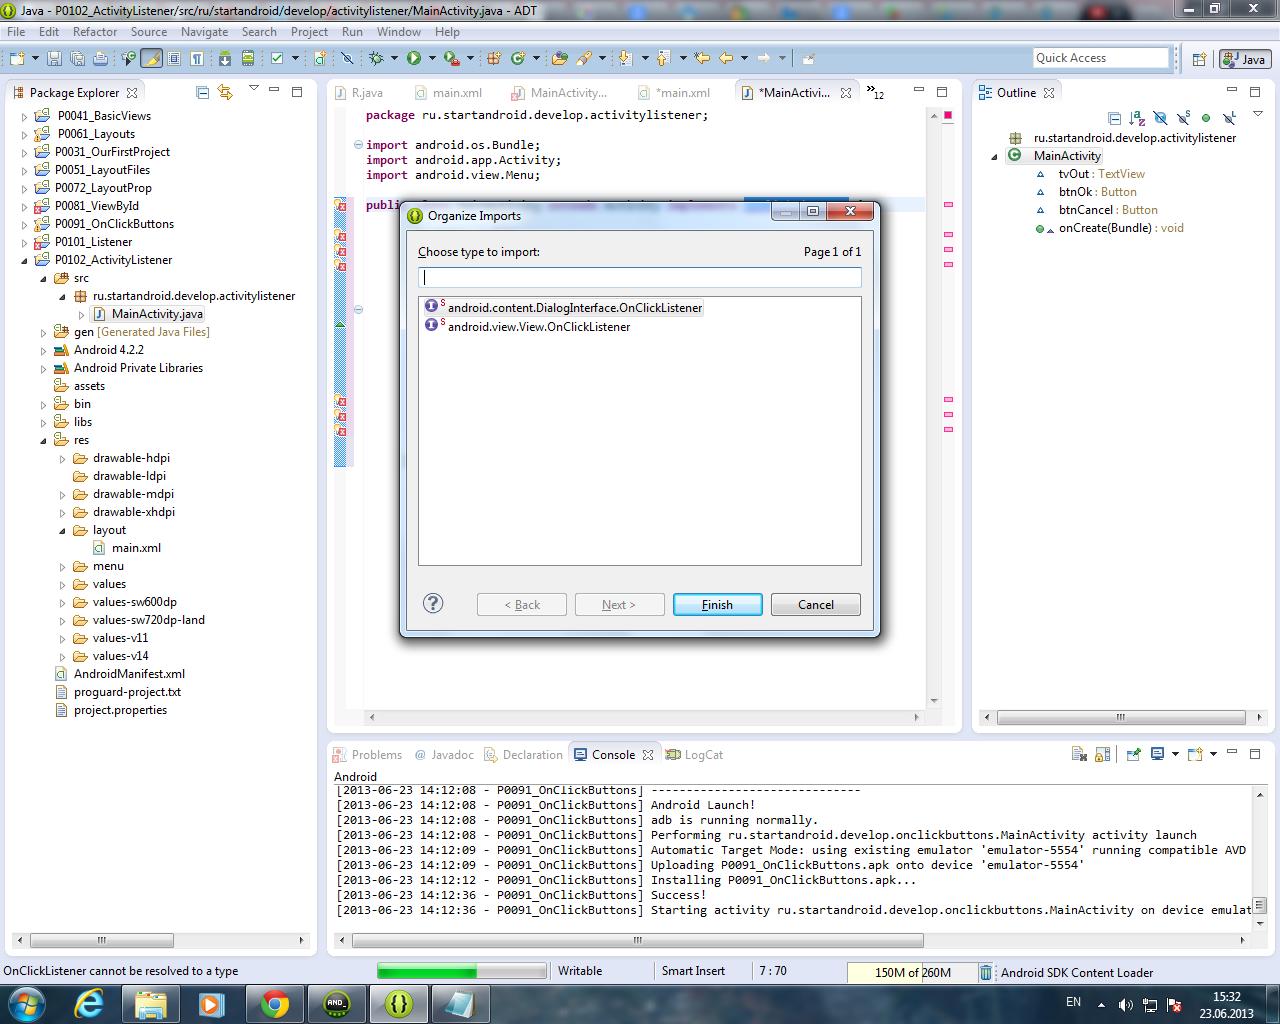
Task: Click the Finish button
Action: 717,604
